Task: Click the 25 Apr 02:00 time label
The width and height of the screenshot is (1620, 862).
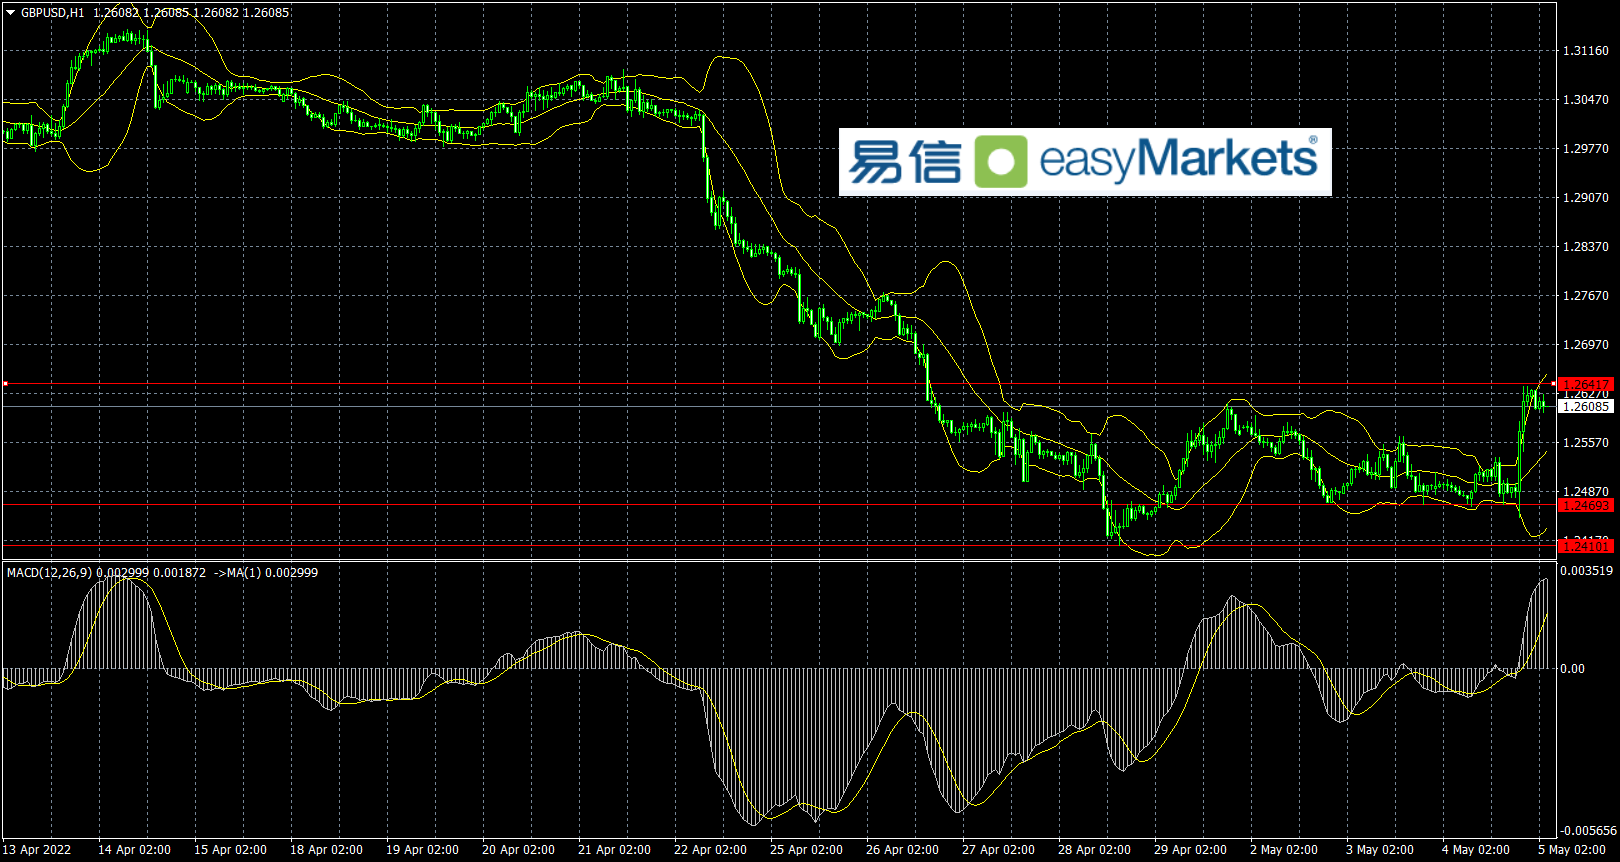Action: click(806, 850)
